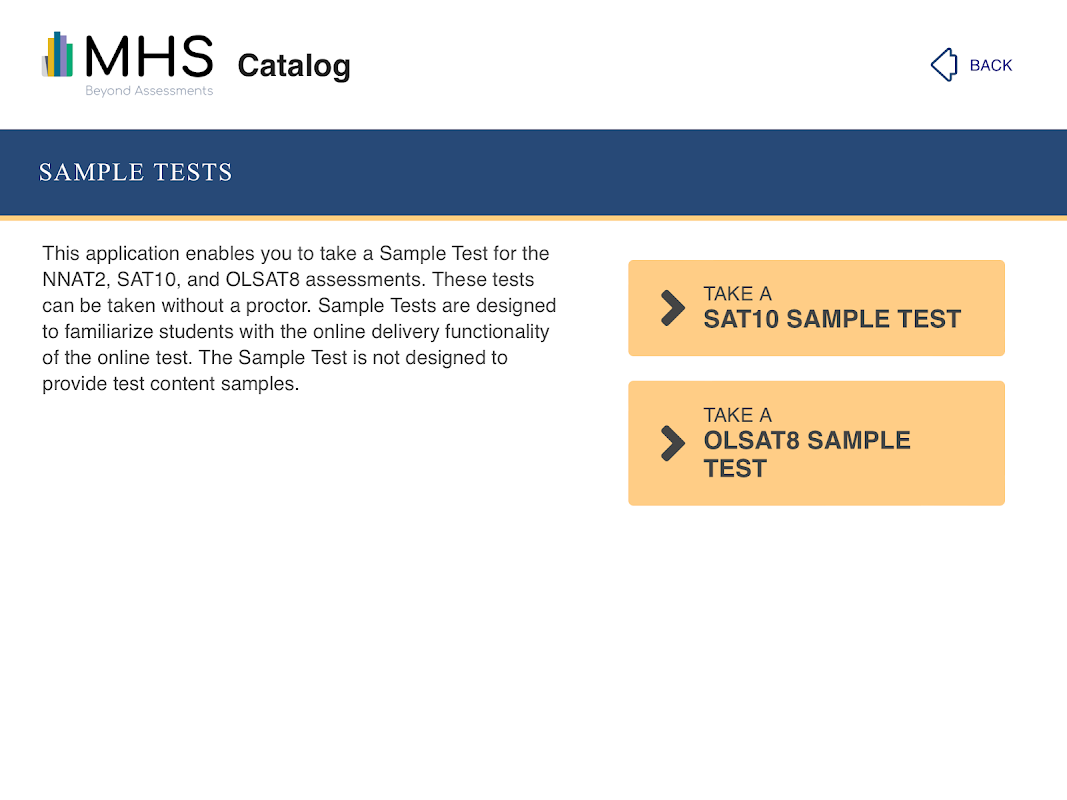Click the MHS wordmark text
The width and height of the screenshot is (1067, 800).
149,56
